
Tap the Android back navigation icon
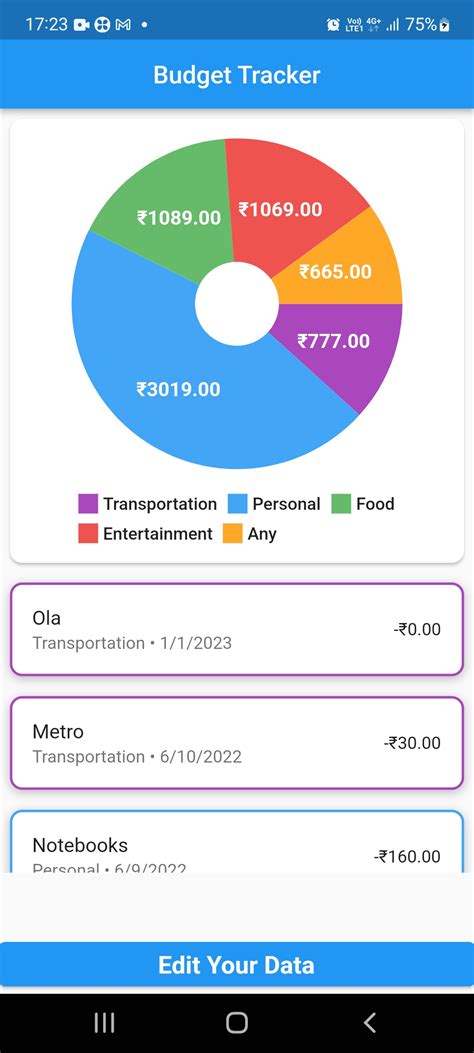[x=369, y=1022]
